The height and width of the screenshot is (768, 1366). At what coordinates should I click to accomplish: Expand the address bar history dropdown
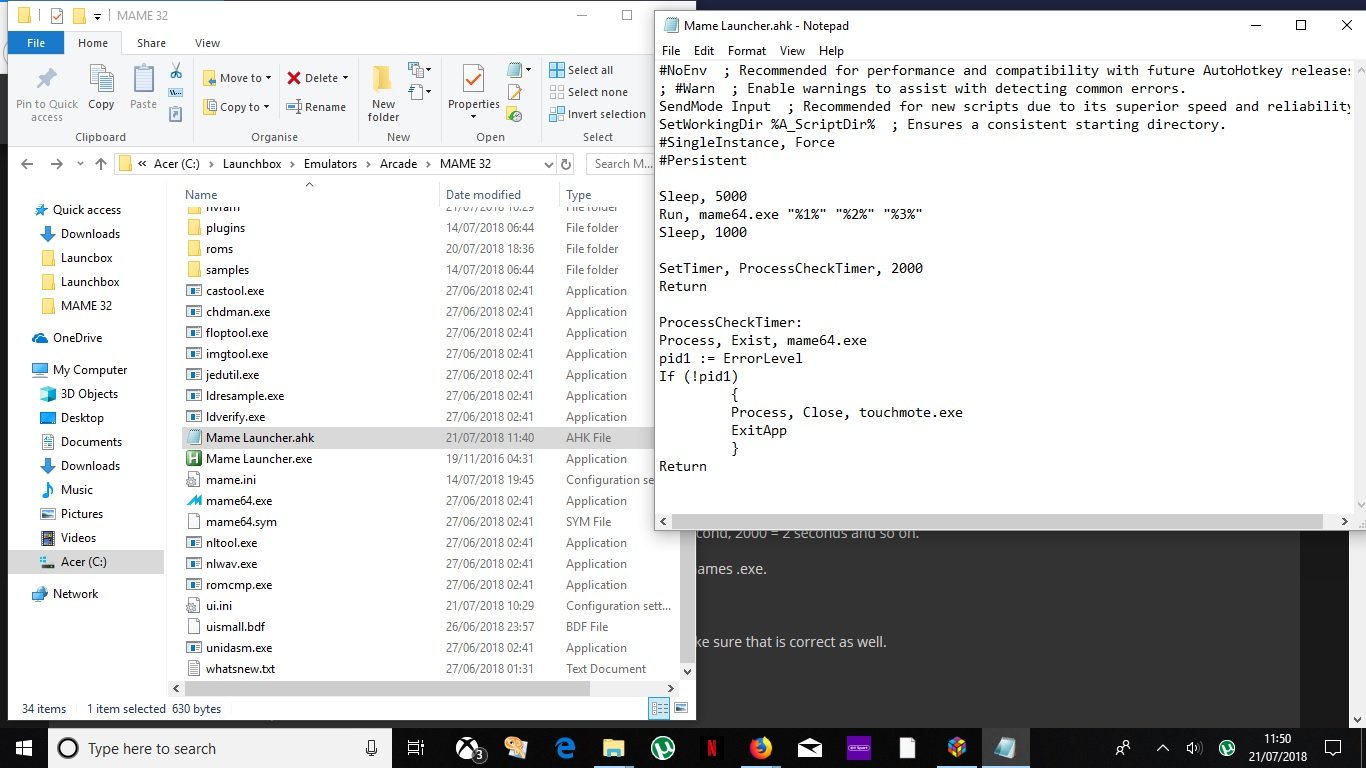548,164
